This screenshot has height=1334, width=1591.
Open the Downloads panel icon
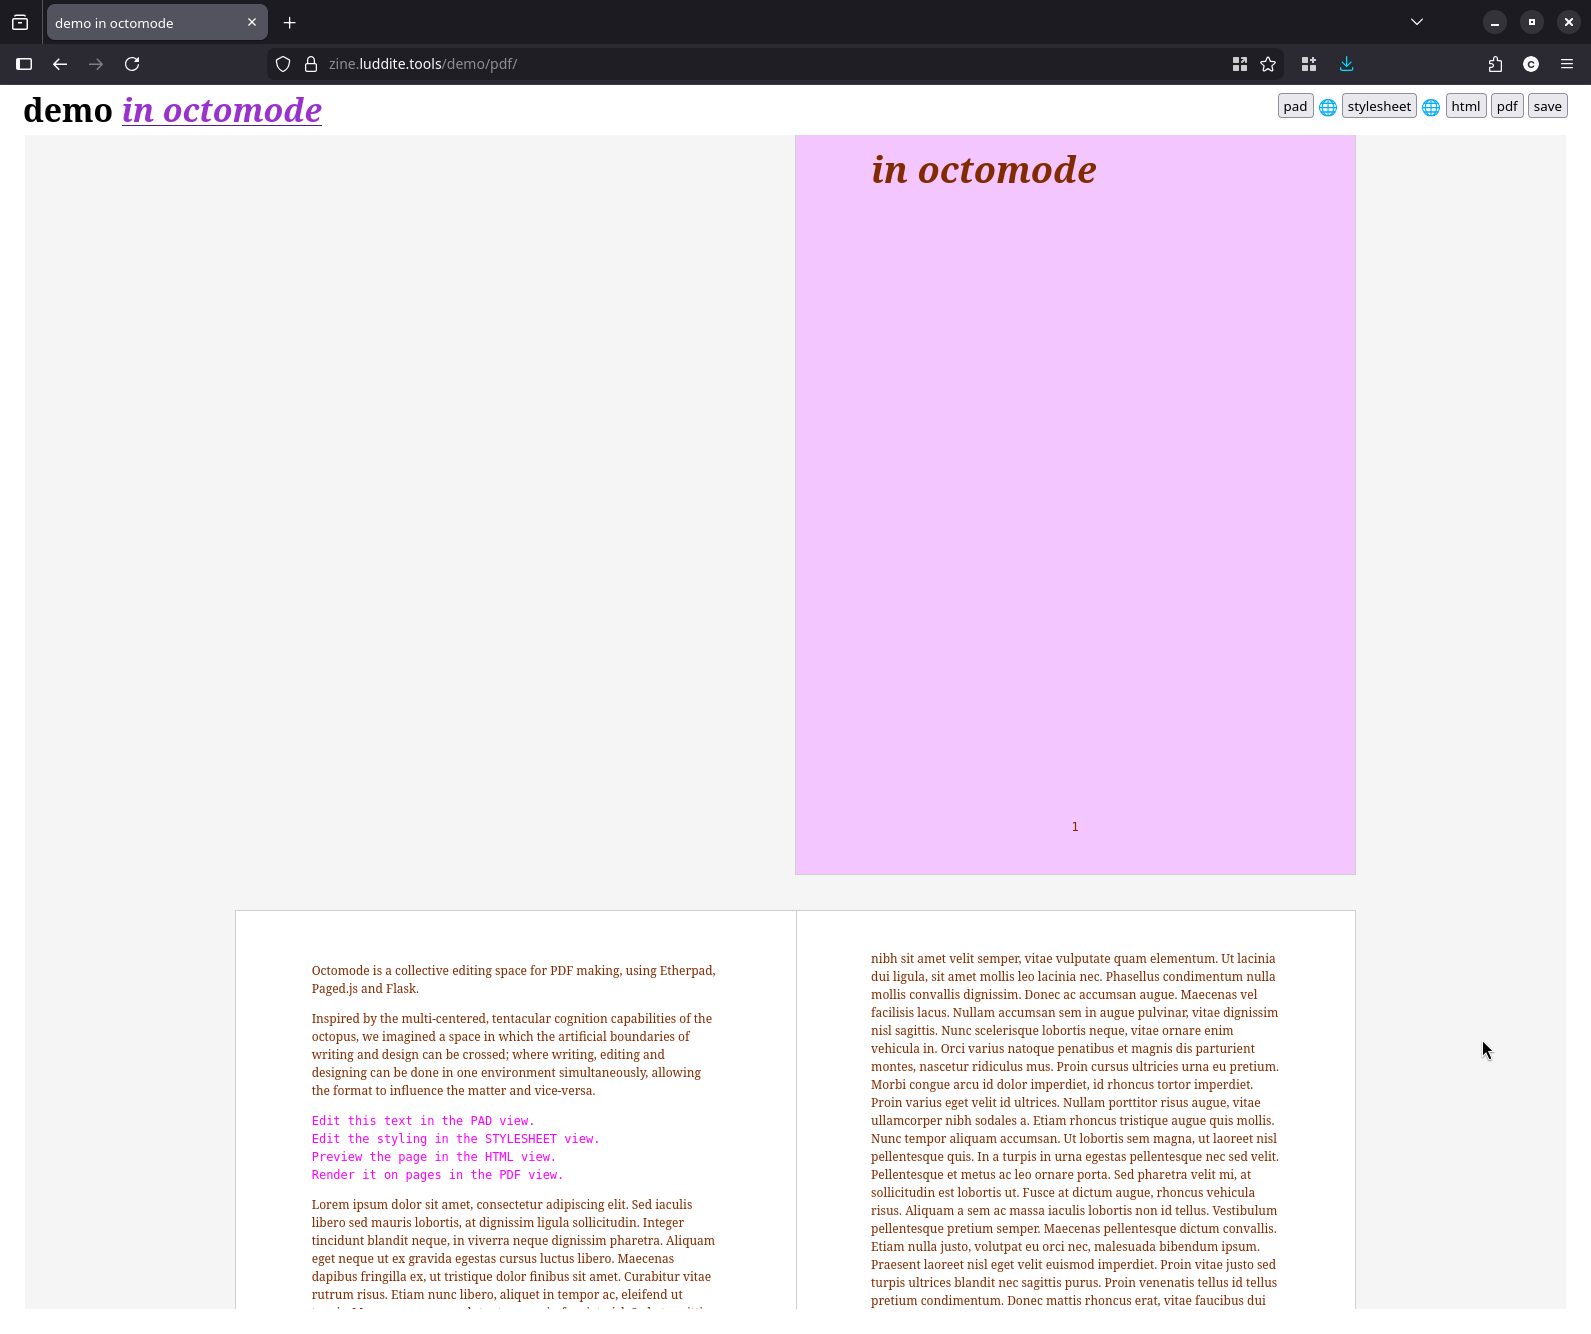[1347, 64]
